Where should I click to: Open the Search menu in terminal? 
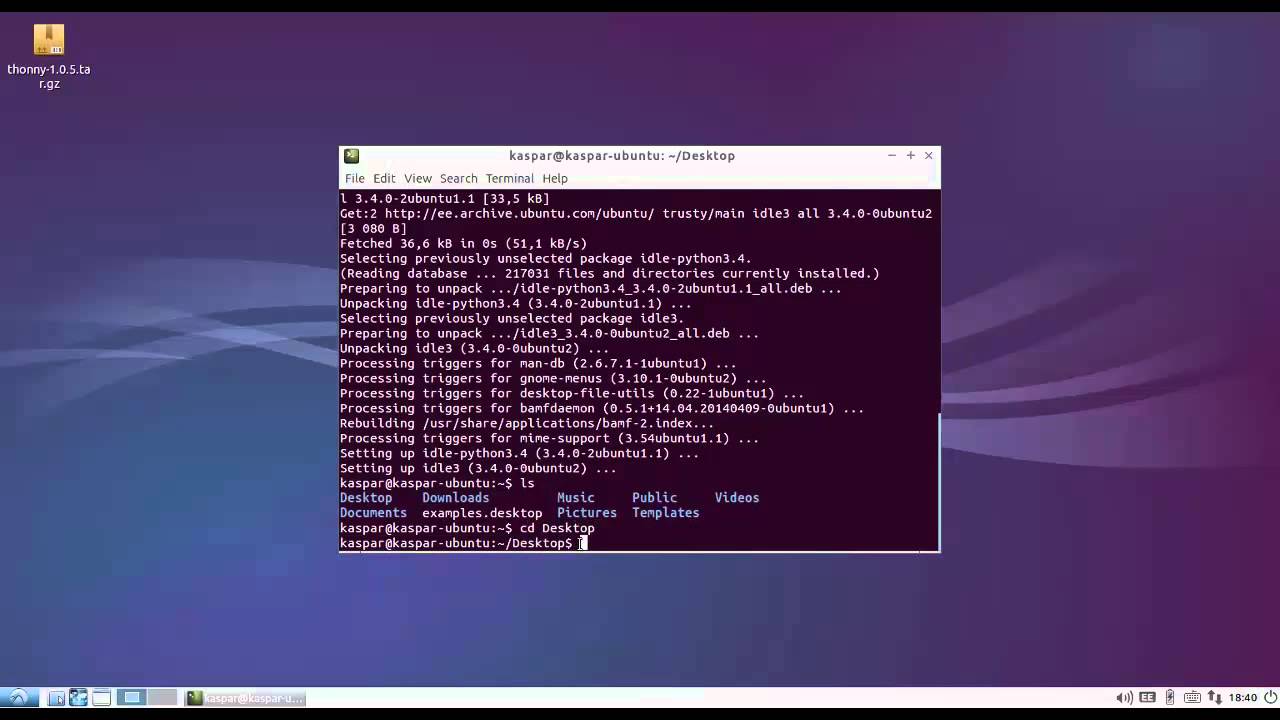click(x=459, y=178)
